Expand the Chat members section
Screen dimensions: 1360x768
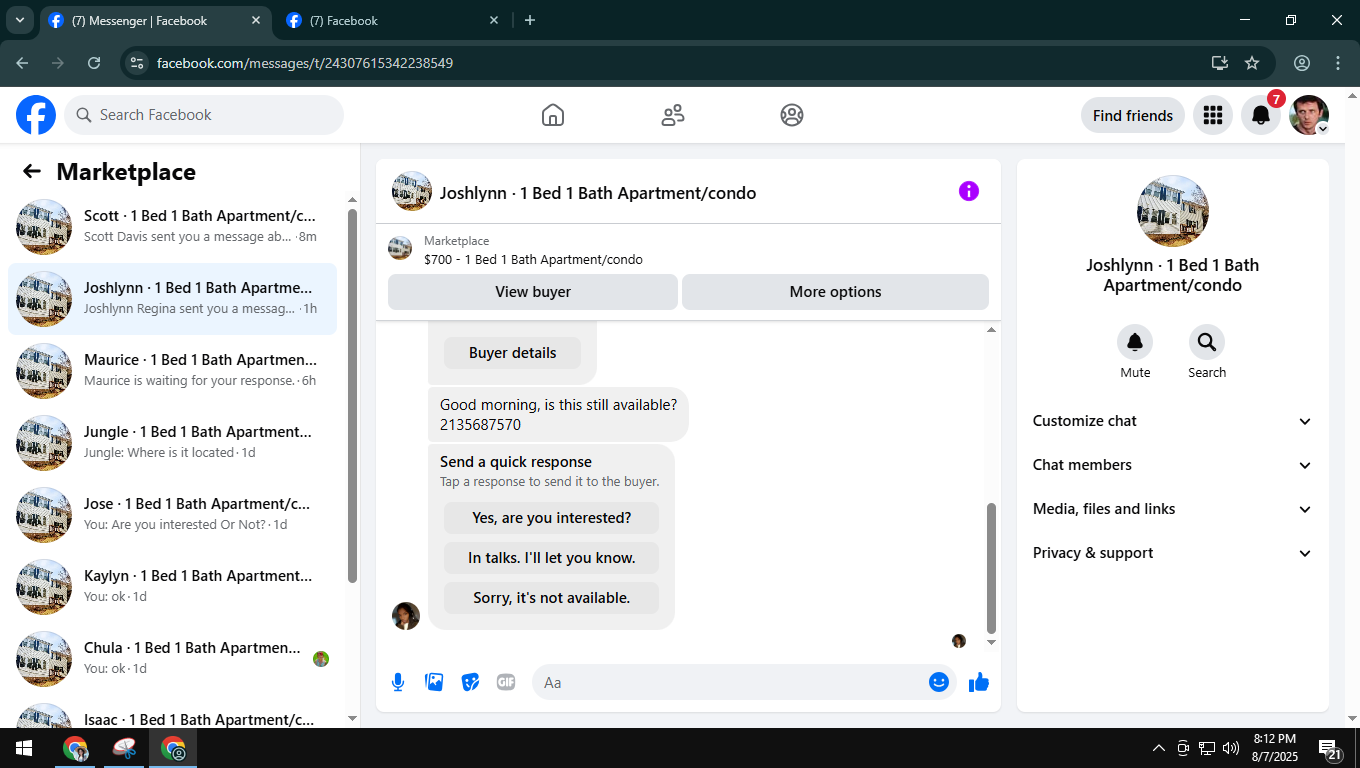pyautogui.click(x=1172, y=465)
